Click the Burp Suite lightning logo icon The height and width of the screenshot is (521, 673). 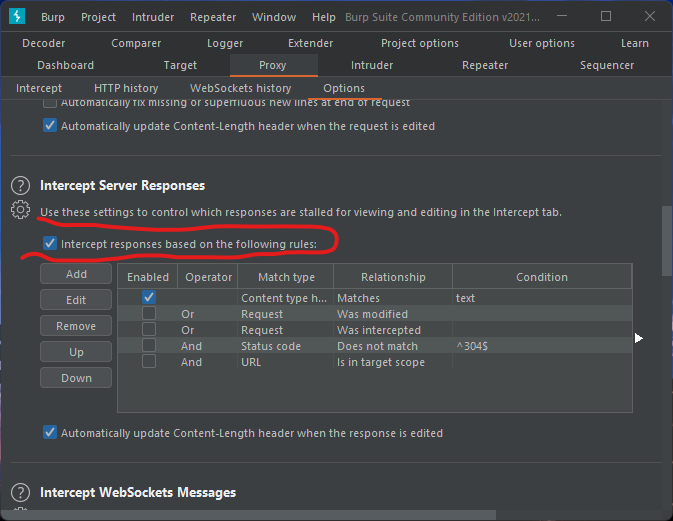tap(16, 17)
